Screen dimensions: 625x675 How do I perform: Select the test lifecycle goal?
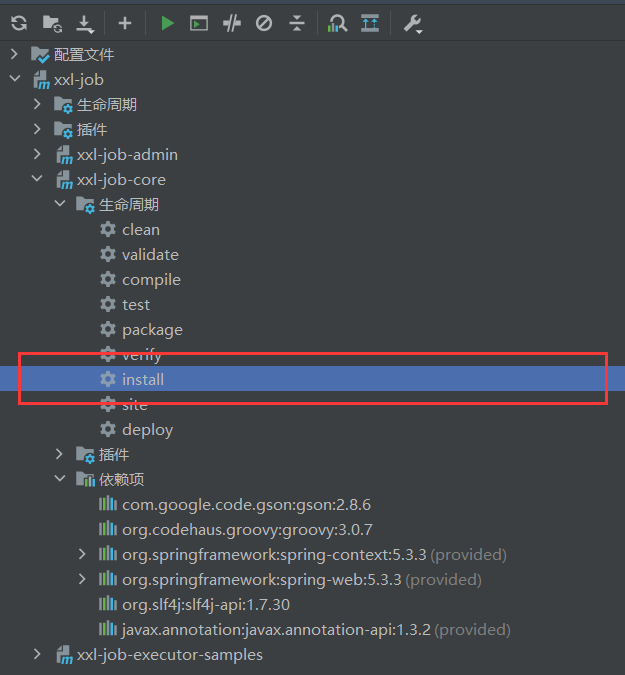click(x=136, y=305)
